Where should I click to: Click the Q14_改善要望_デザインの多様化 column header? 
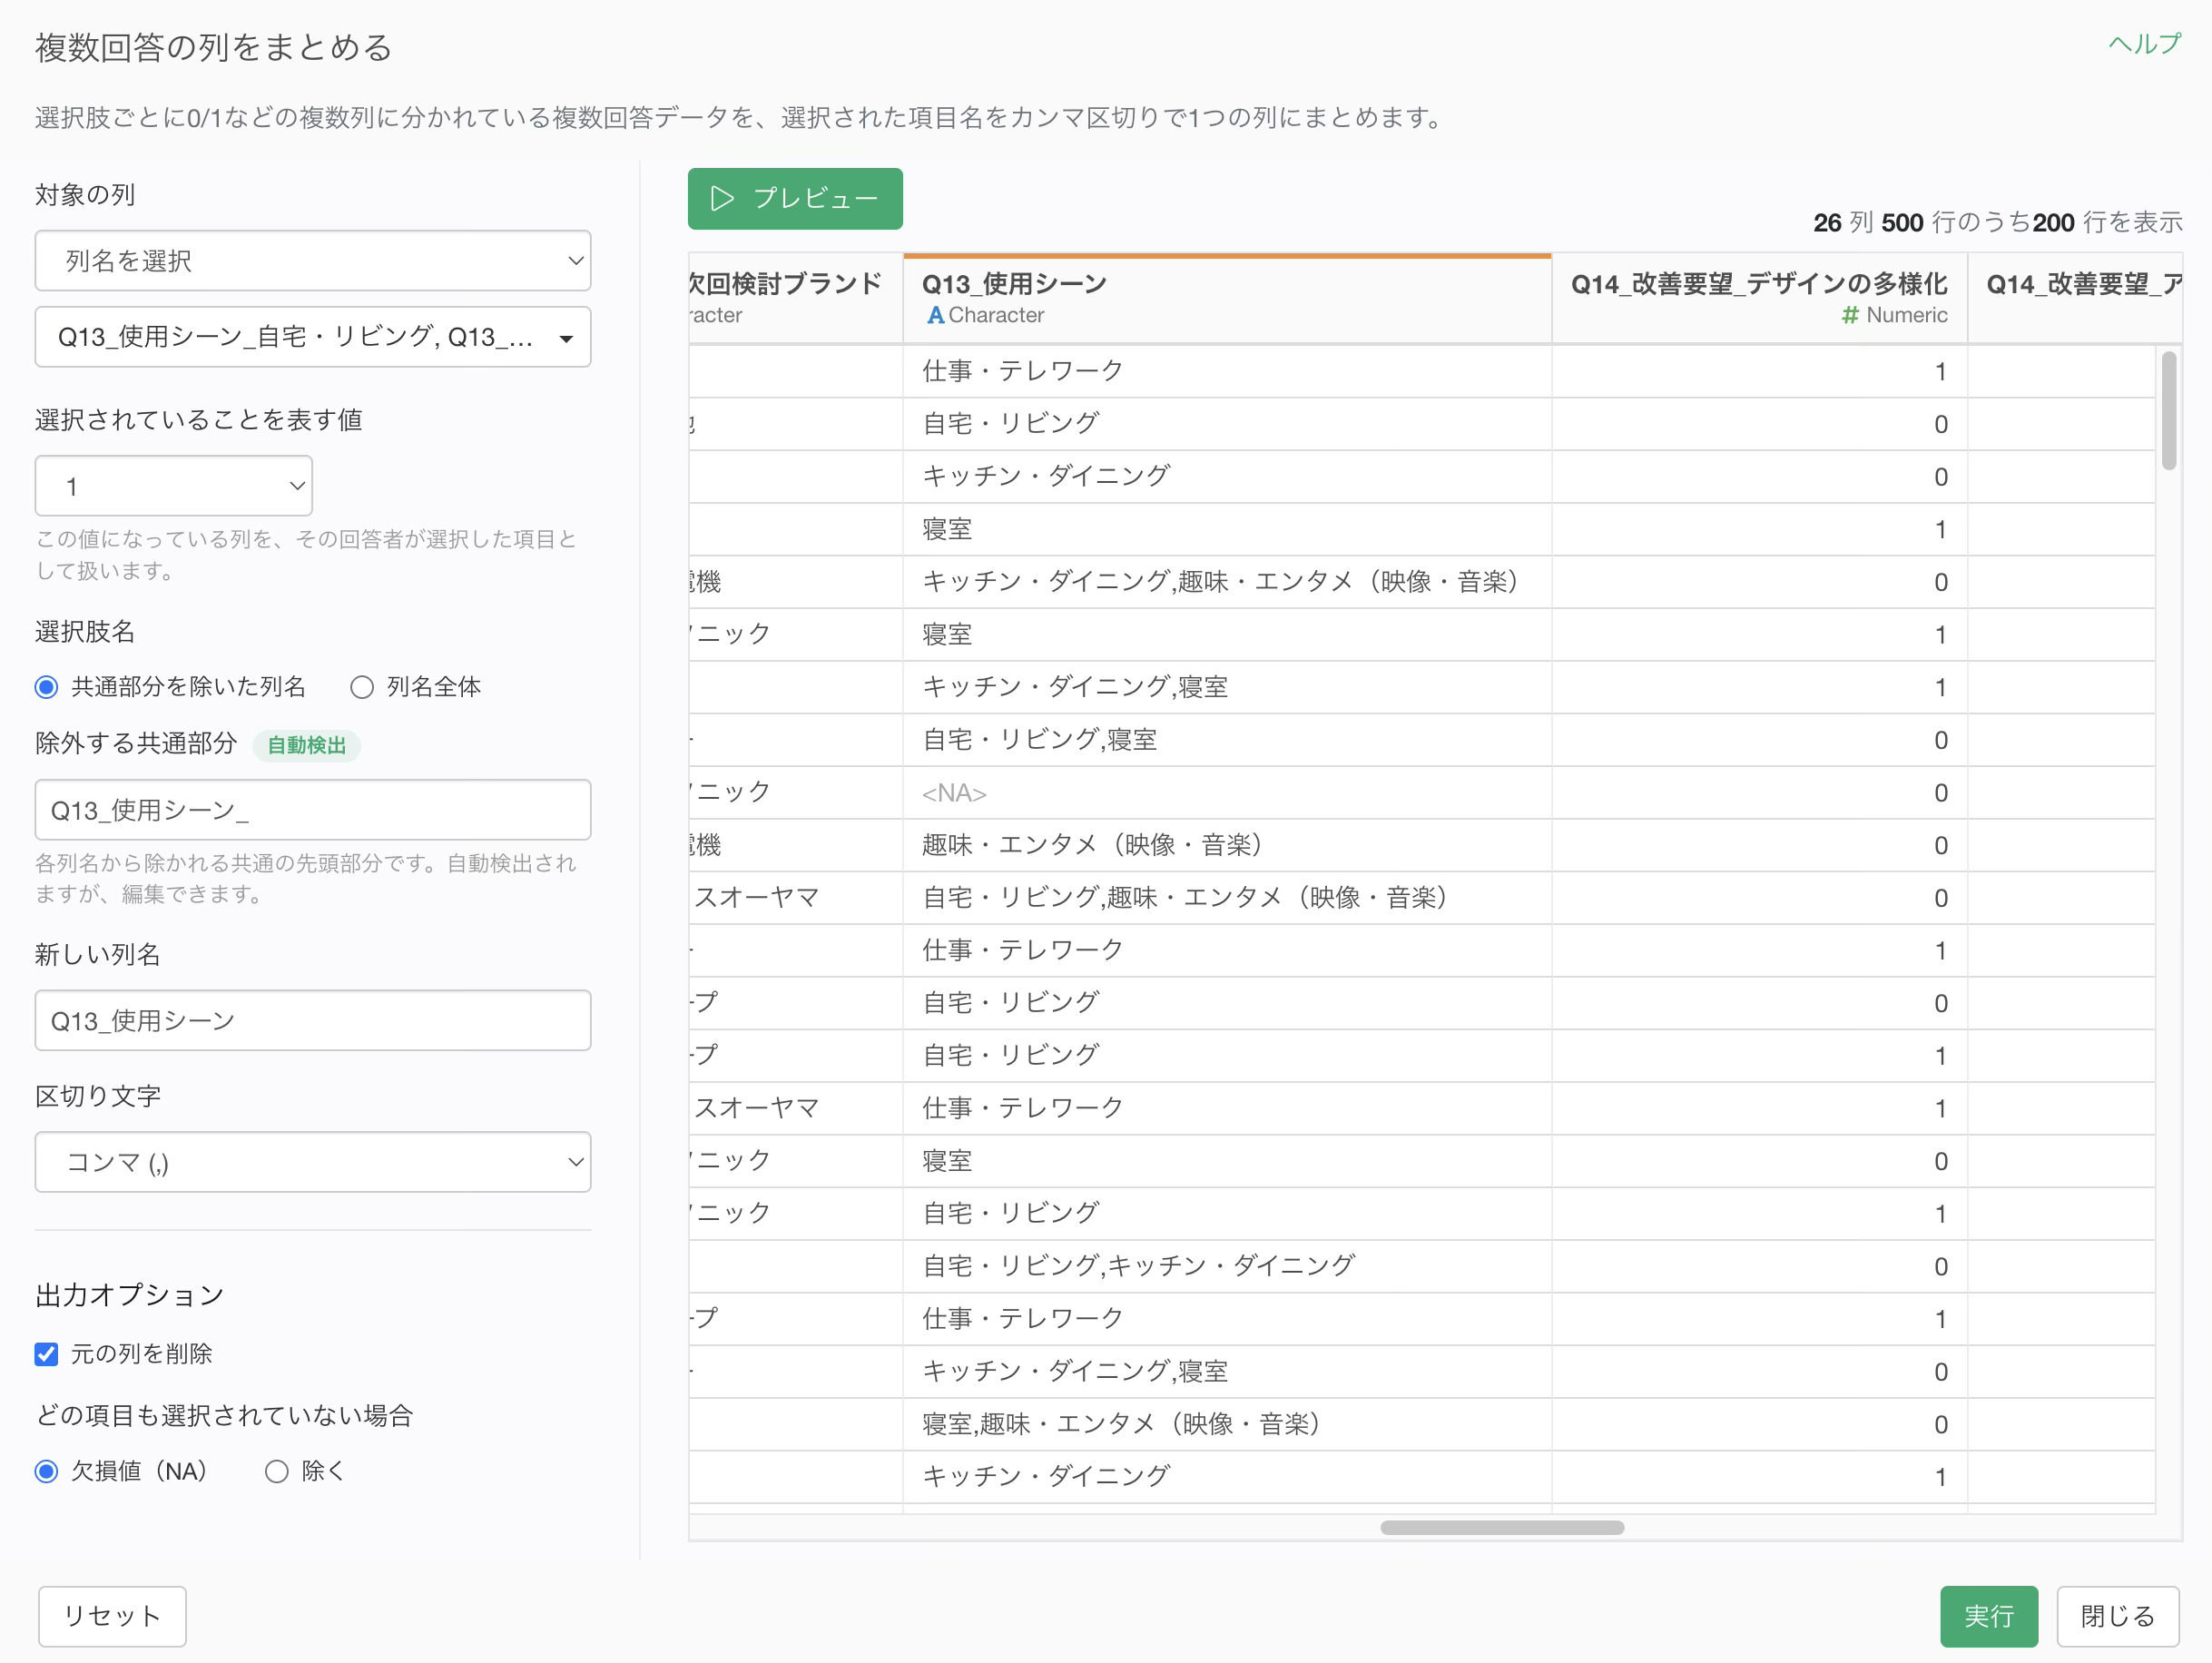(x=1759, y=299)
